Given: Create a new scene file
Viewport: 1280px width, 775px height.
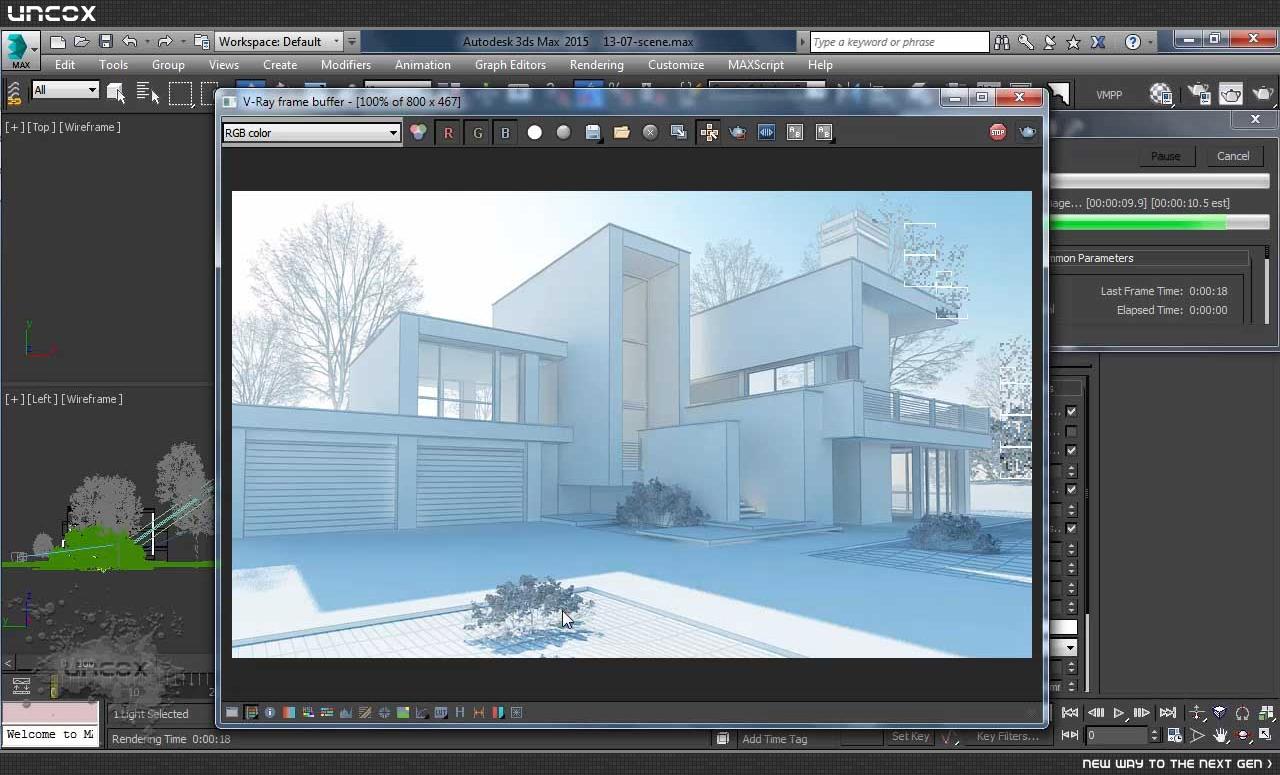Looking at the screenshot, I should tap(58, 42).
